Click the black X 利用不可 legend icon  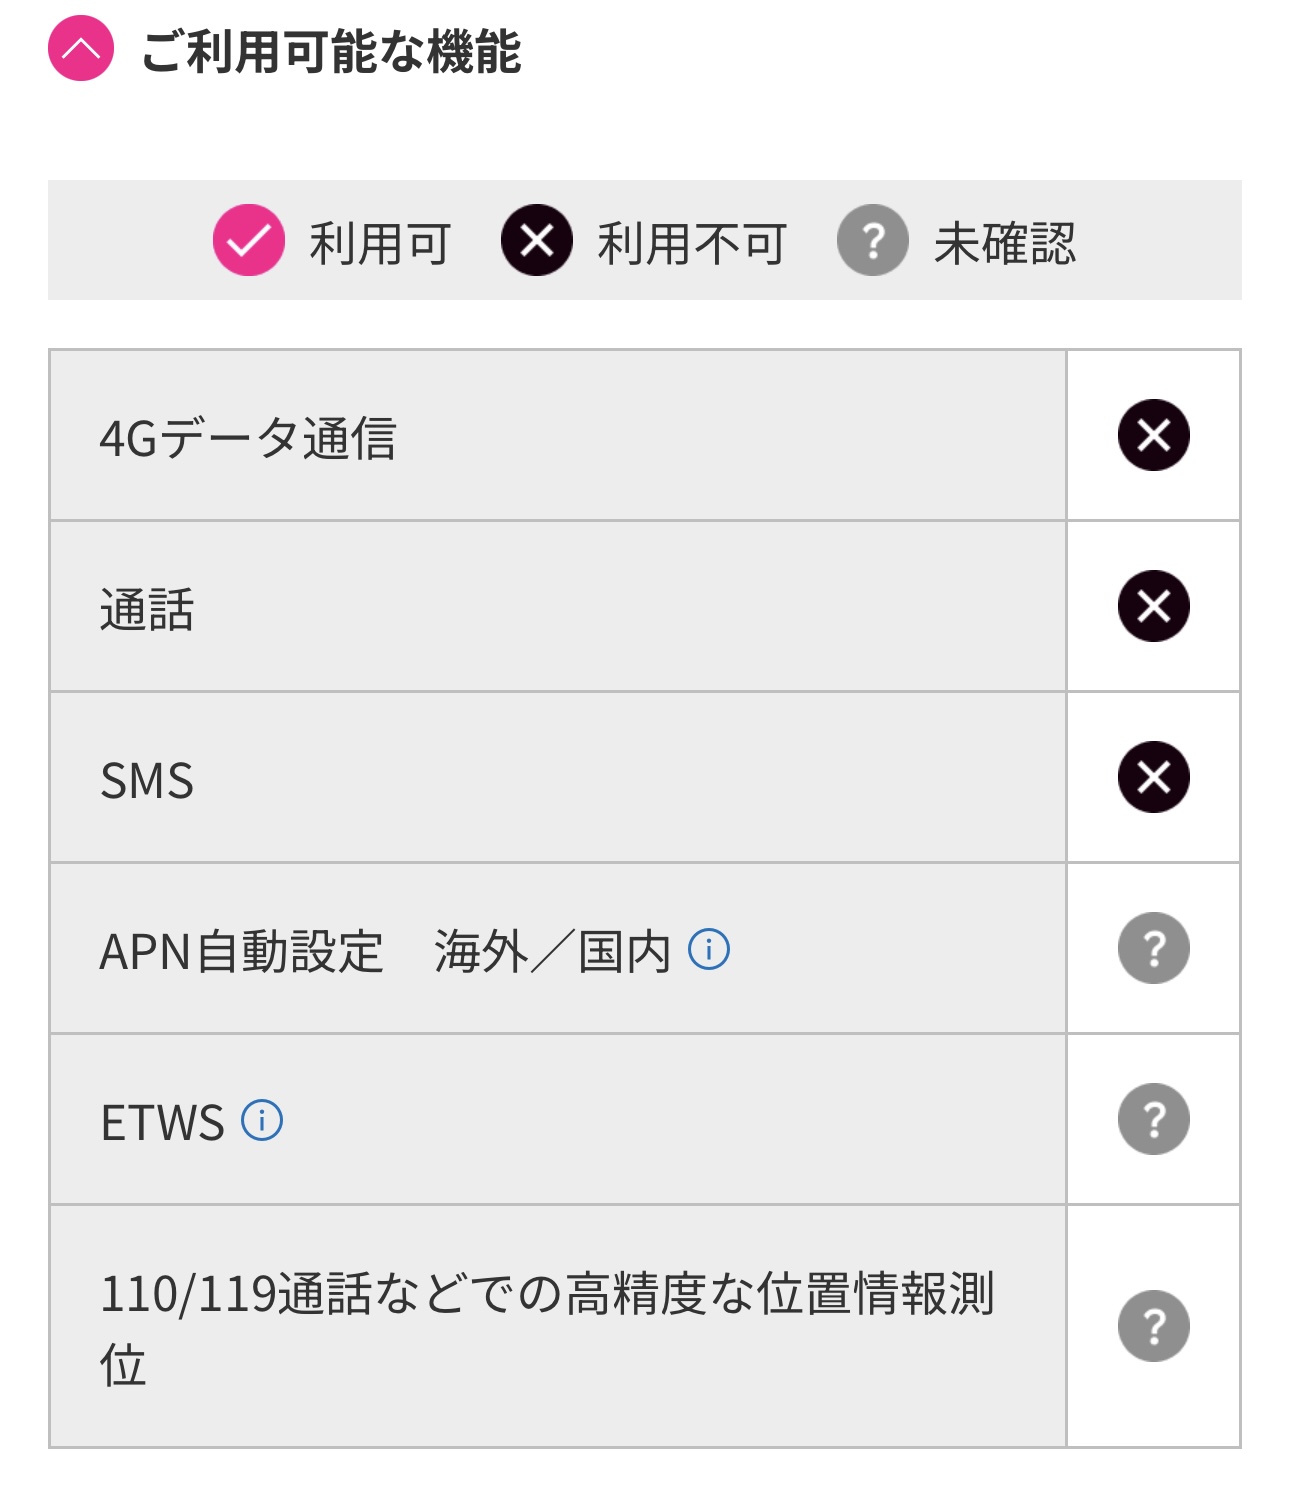tap(537, 240)
